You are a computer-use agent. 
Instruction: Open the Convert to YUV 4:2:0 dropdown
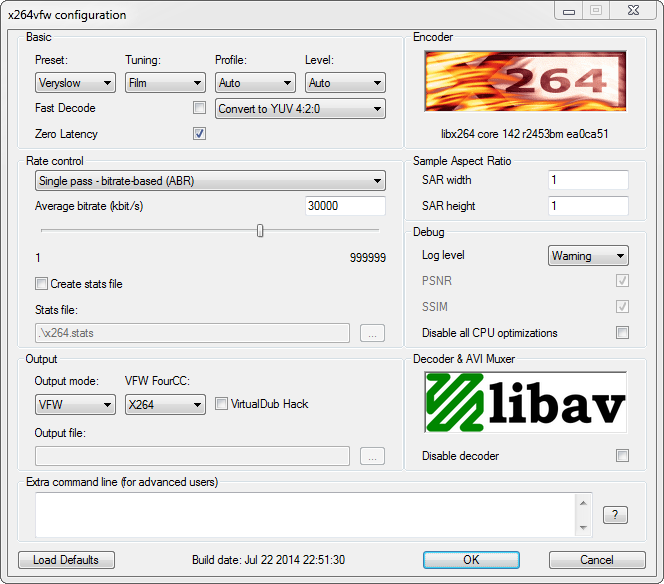pos(300,109)
